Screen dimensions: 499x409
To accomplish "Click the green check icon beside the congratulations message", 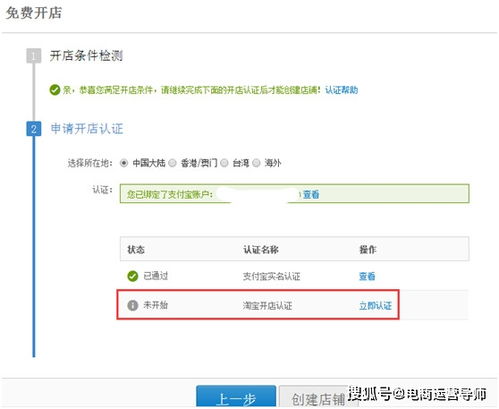I will [55, 90].
